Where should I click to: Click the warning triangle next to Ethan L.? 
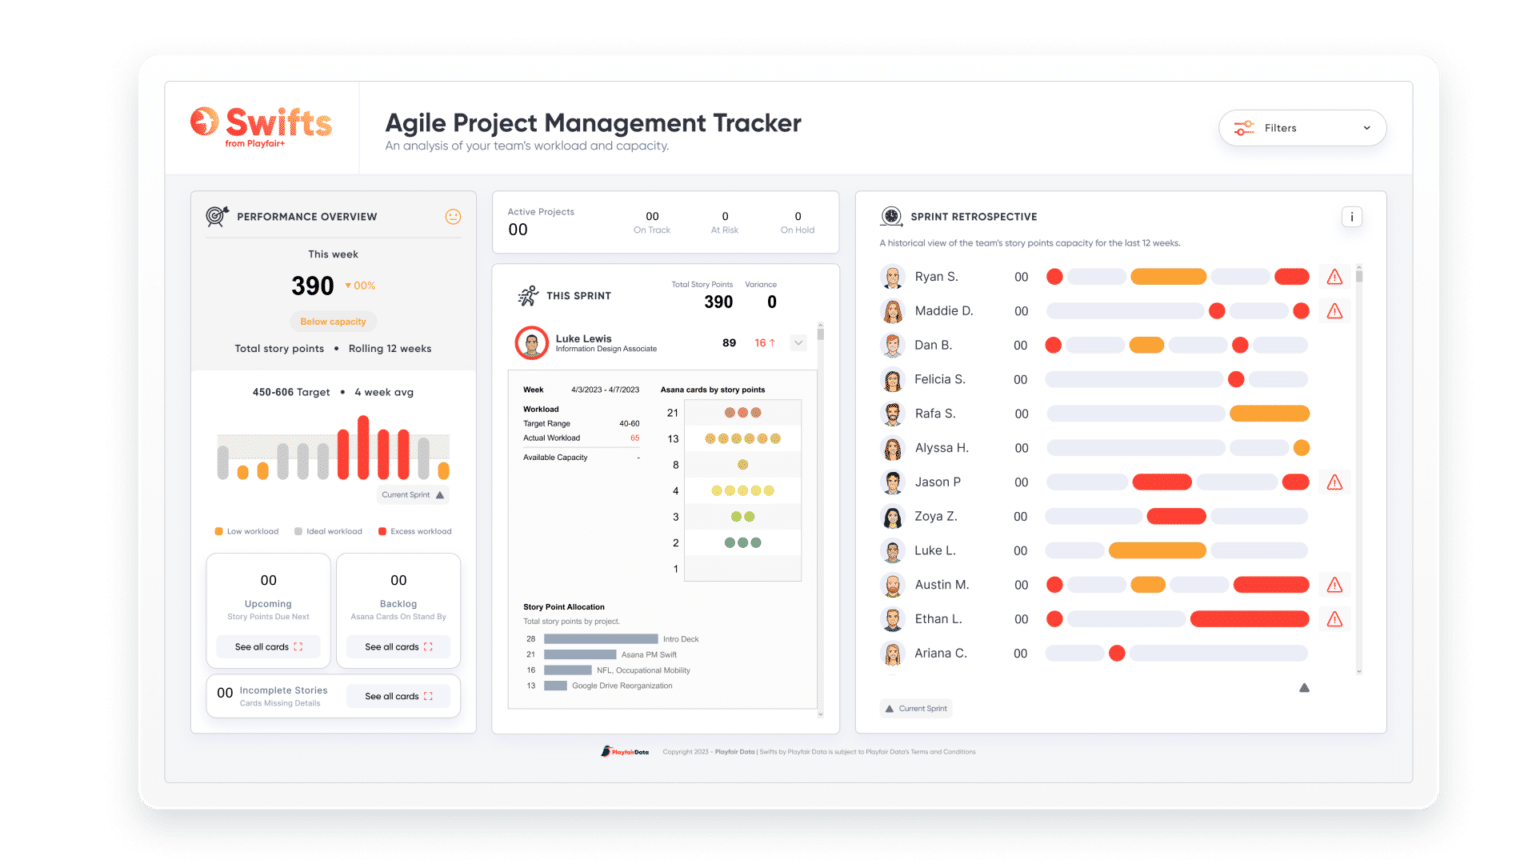pos(1334,618)
